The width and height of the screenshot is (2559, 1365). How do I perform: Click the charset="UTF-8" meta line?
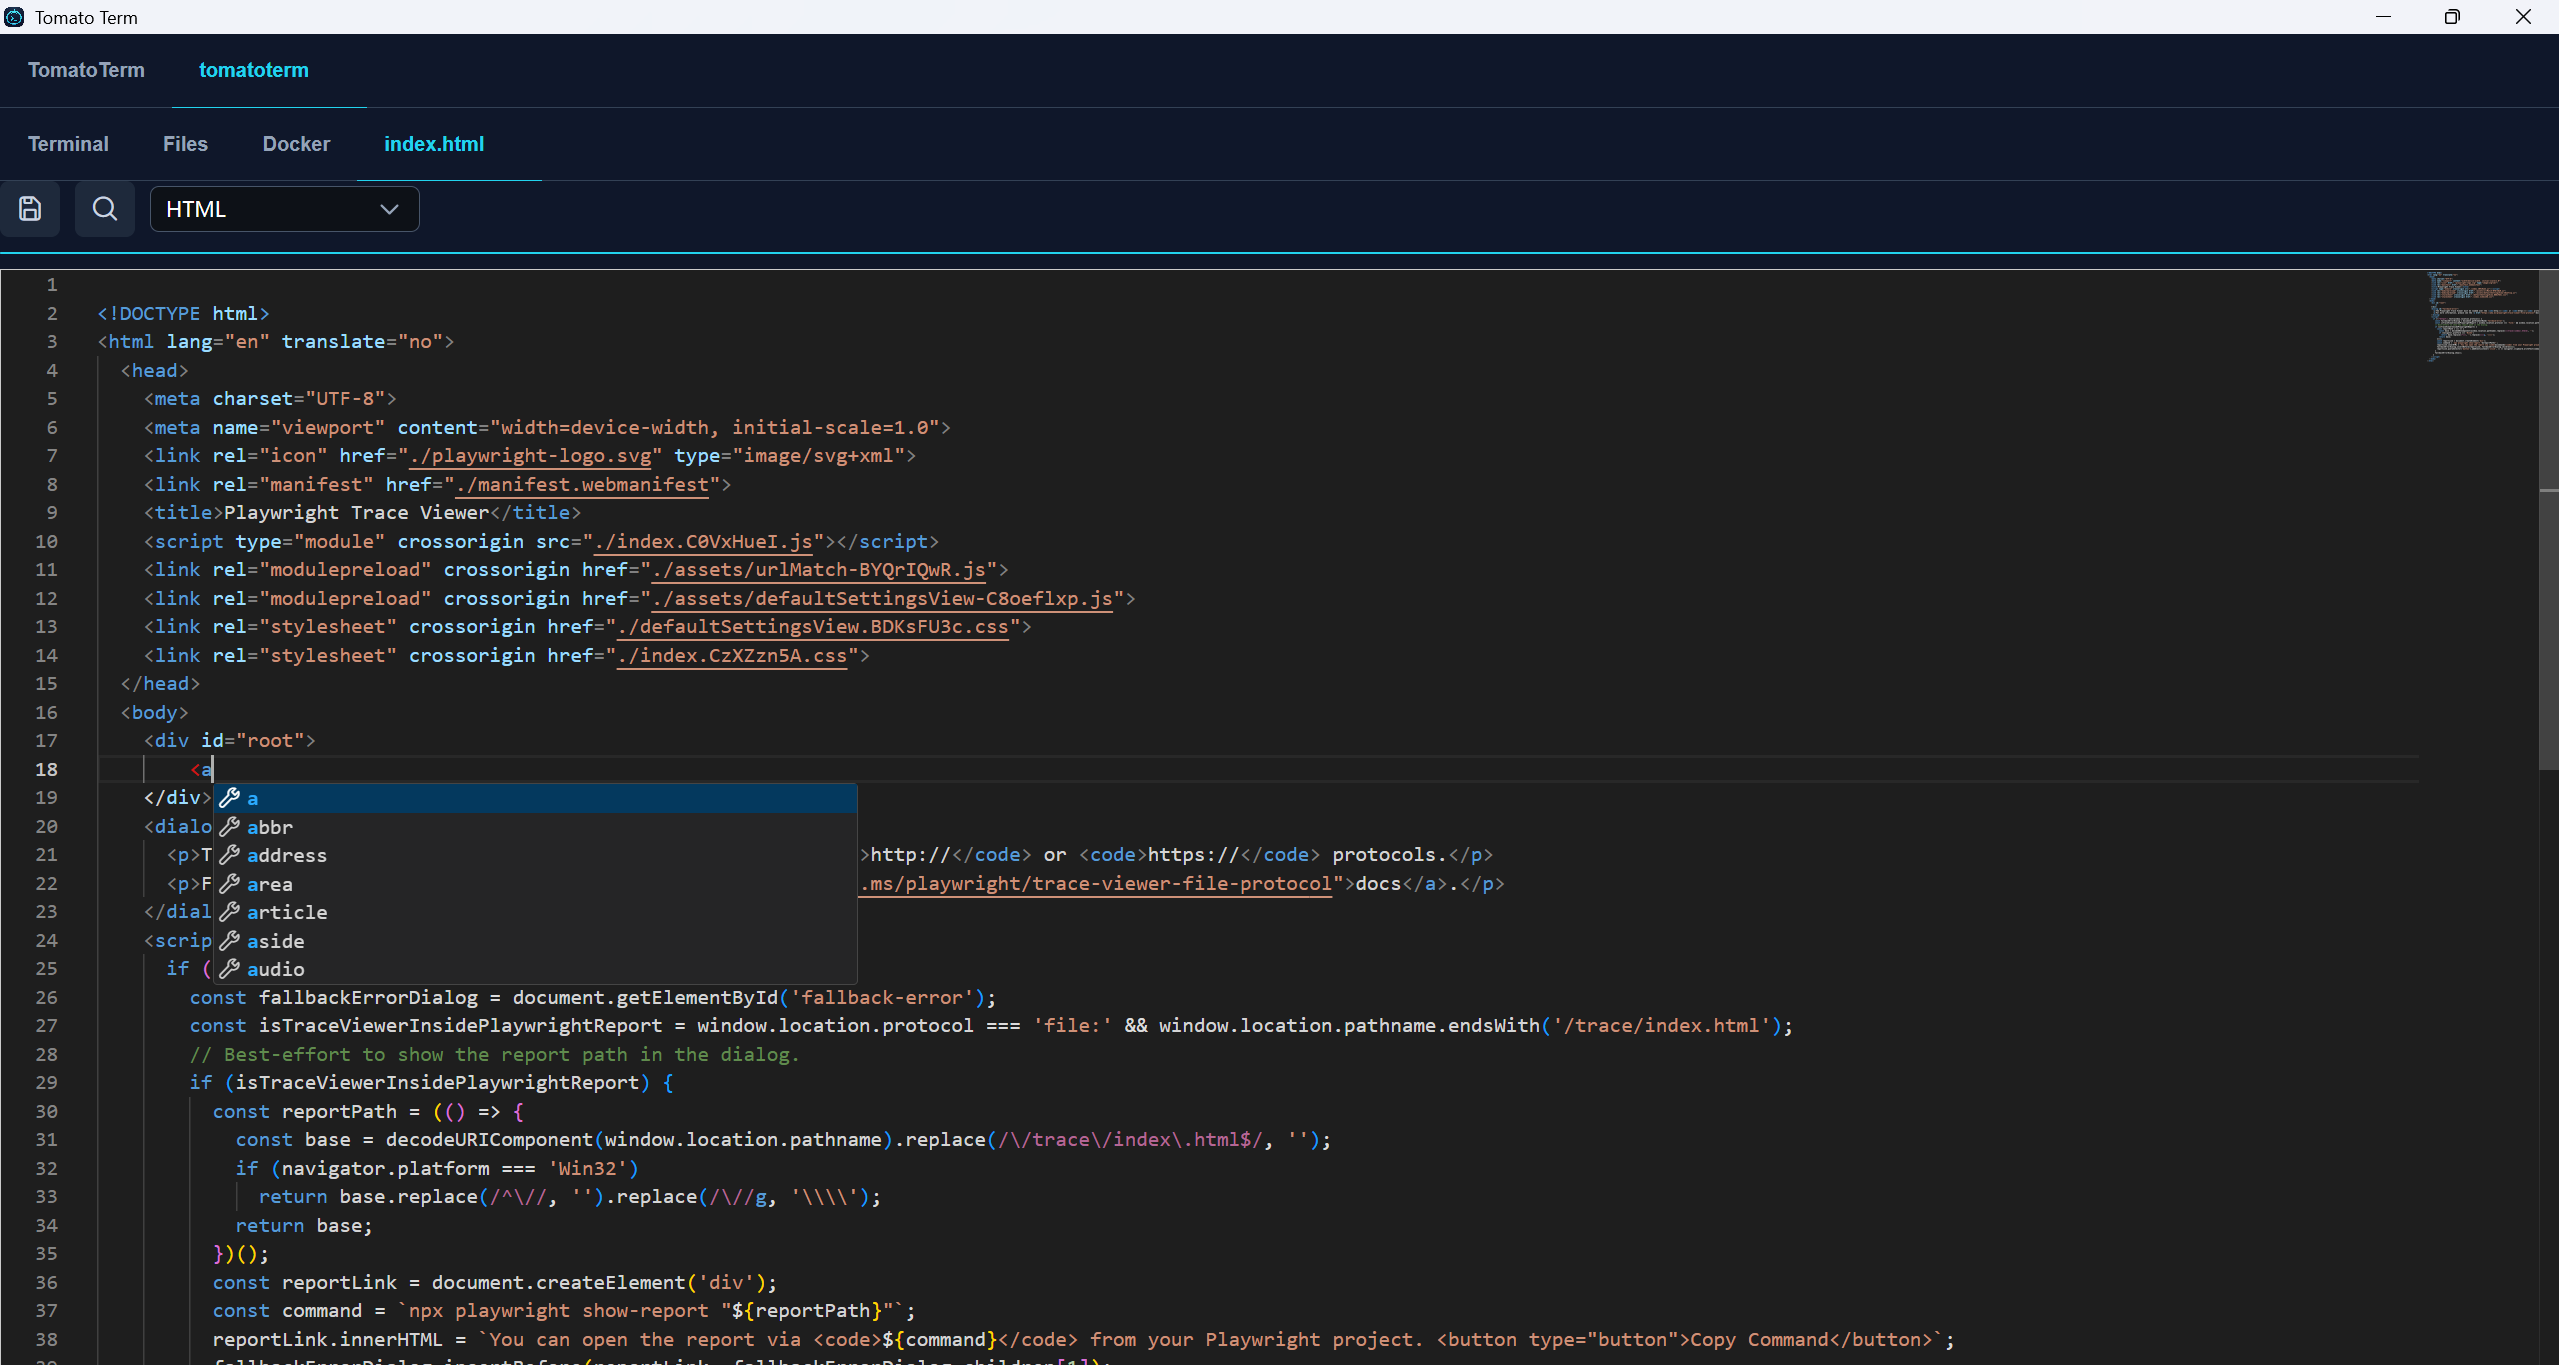[x=270, y=399]
